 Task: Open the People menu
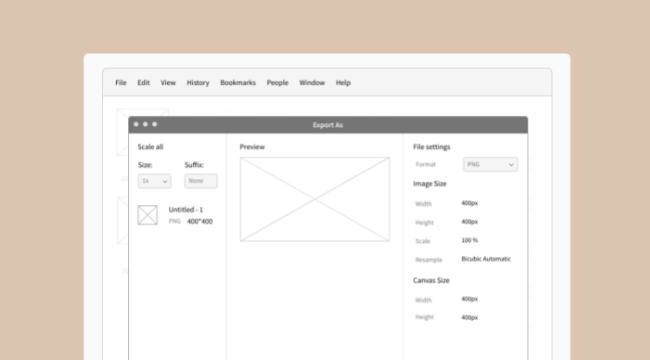coord(277,83)
